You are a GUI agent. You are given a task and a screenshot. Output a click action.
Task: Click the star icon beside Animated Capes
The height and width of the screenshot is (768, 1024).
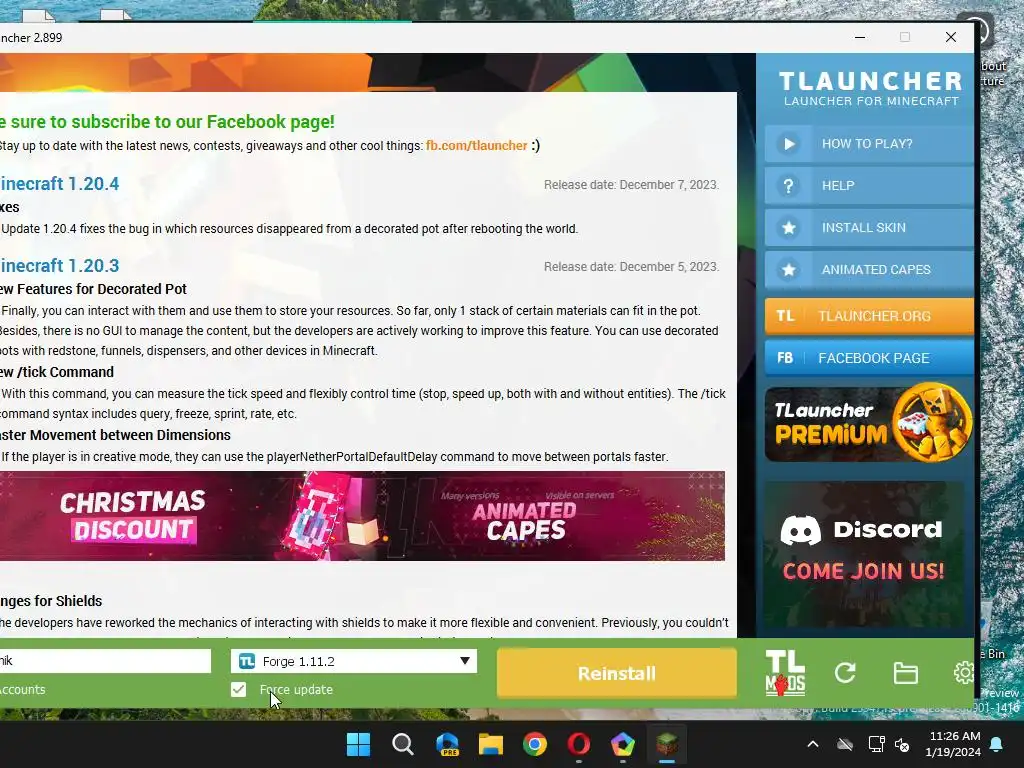(x=788, y=269)
